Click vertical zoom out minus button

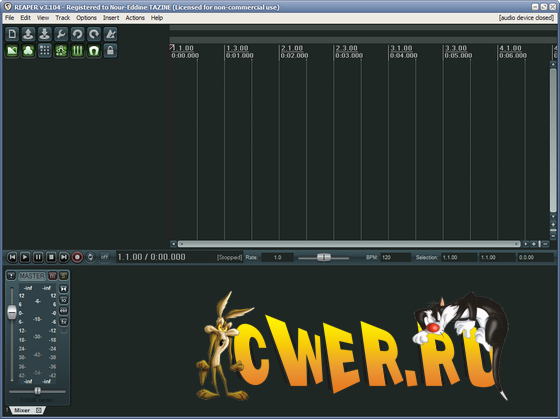coord(553,236)
